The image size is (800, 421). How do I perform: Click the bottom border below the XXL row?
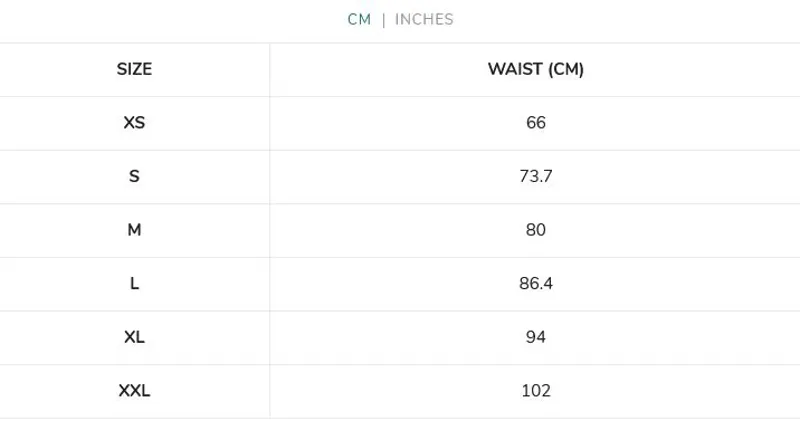[400, 418]
